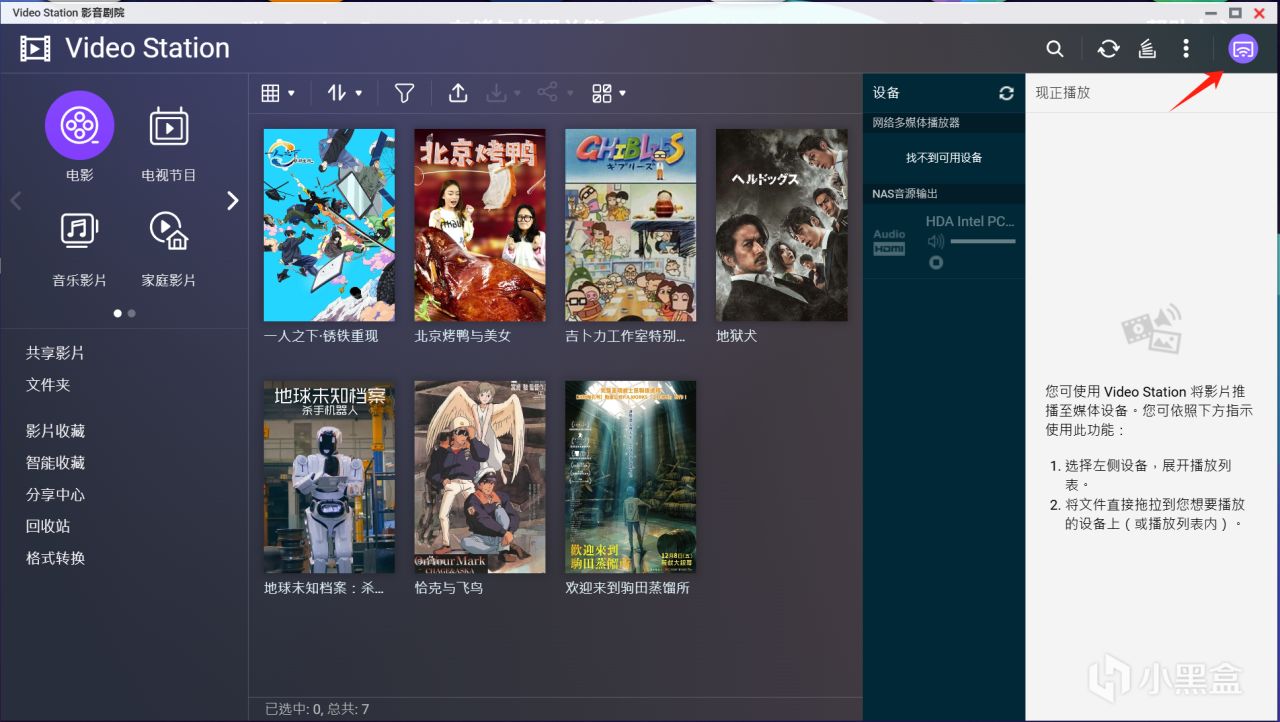
Task: Select the 家庭影片 home videos category
Action: [169, 248]
